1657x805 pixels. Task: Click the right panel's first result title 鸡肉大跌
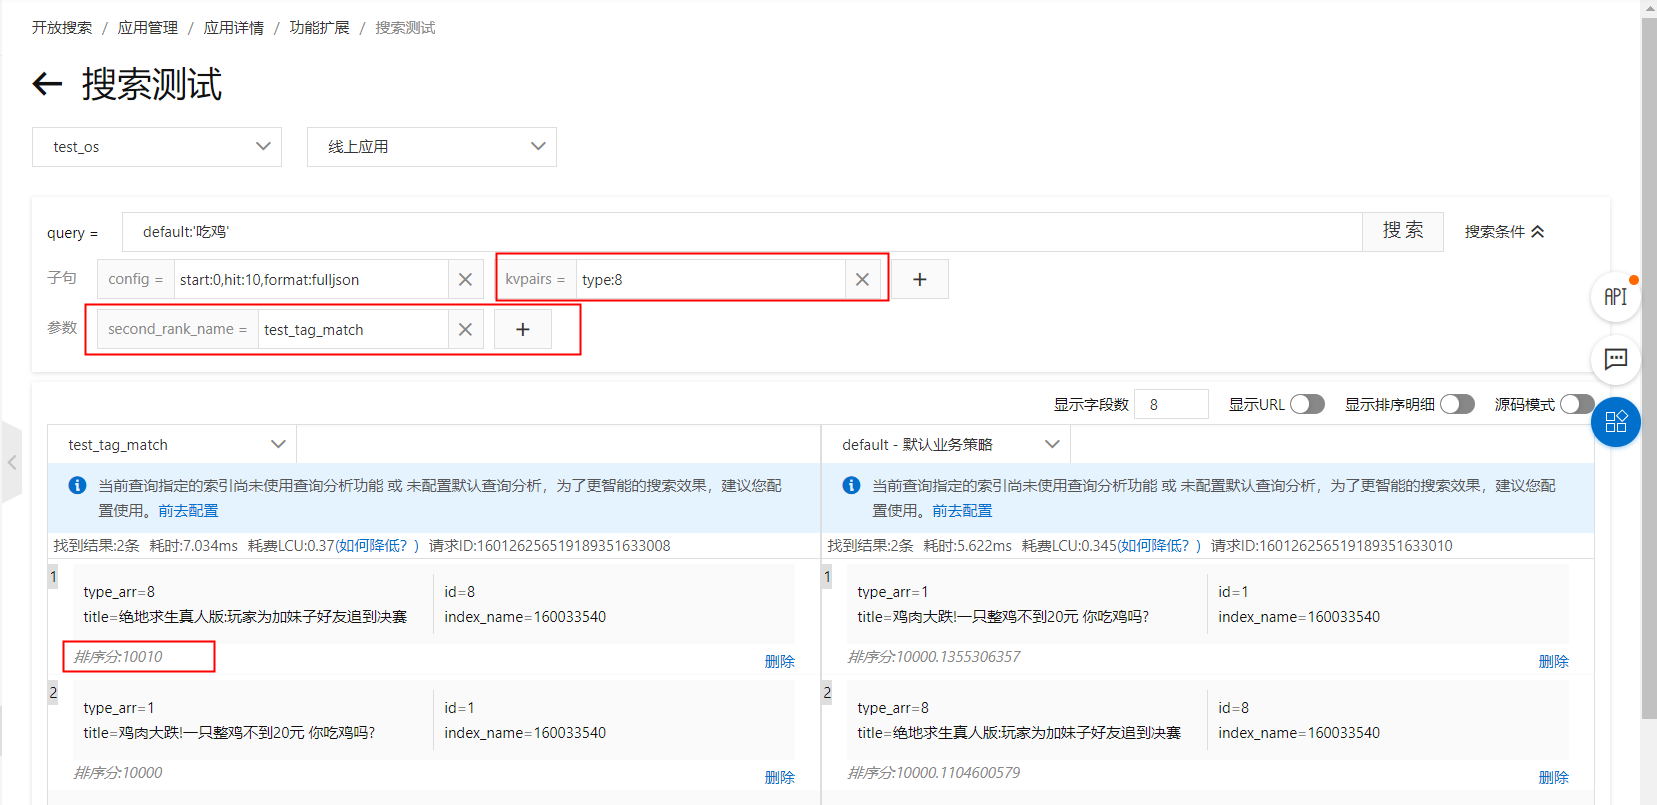(1003, 617)
